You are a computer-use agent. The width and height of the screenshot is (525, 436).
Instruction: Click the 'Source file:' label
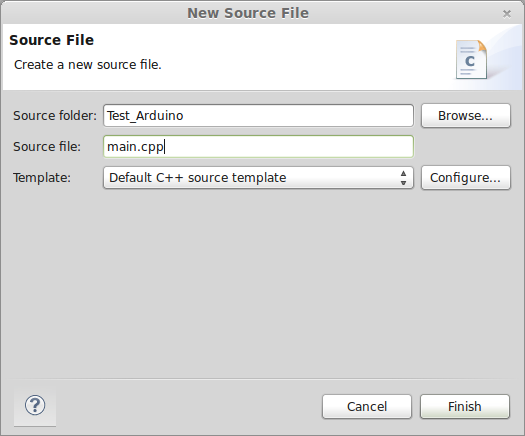(47, 147)
